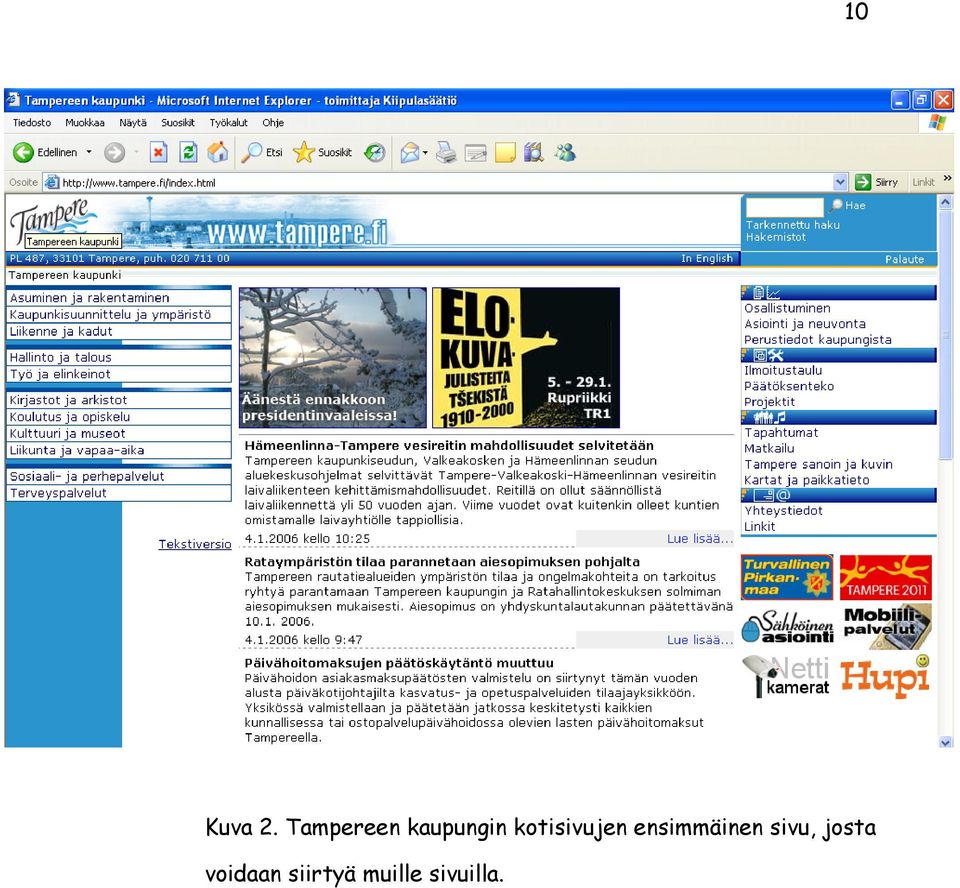960x888 pixels.
Task: Click the Hae search button
Action: pos(849,205)
